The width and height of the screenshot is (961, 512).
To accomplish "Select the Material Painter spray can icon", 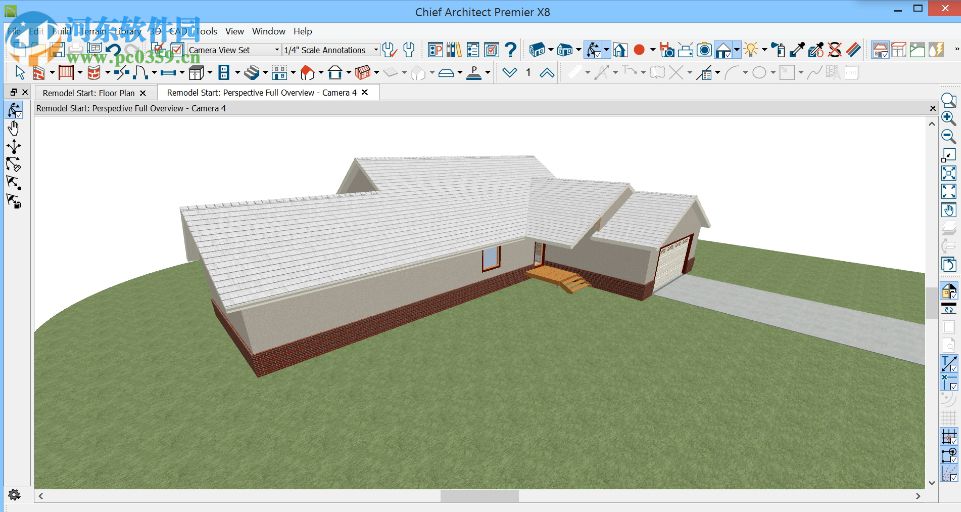I will click(778, 50).
